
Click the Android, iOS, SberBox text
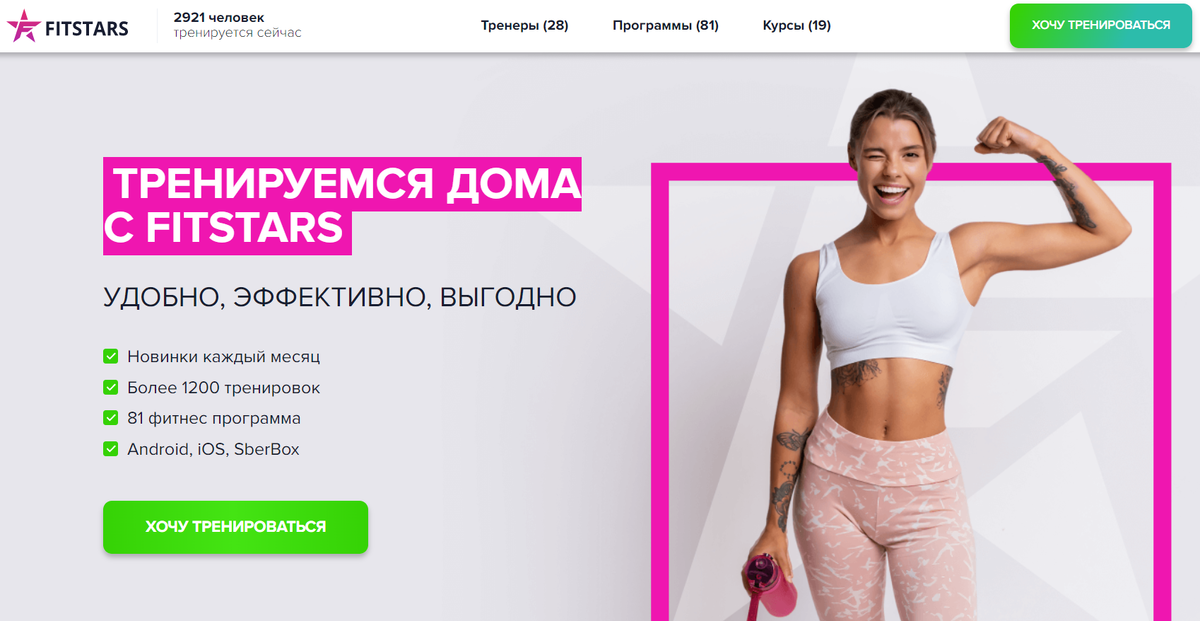[213, 449]
